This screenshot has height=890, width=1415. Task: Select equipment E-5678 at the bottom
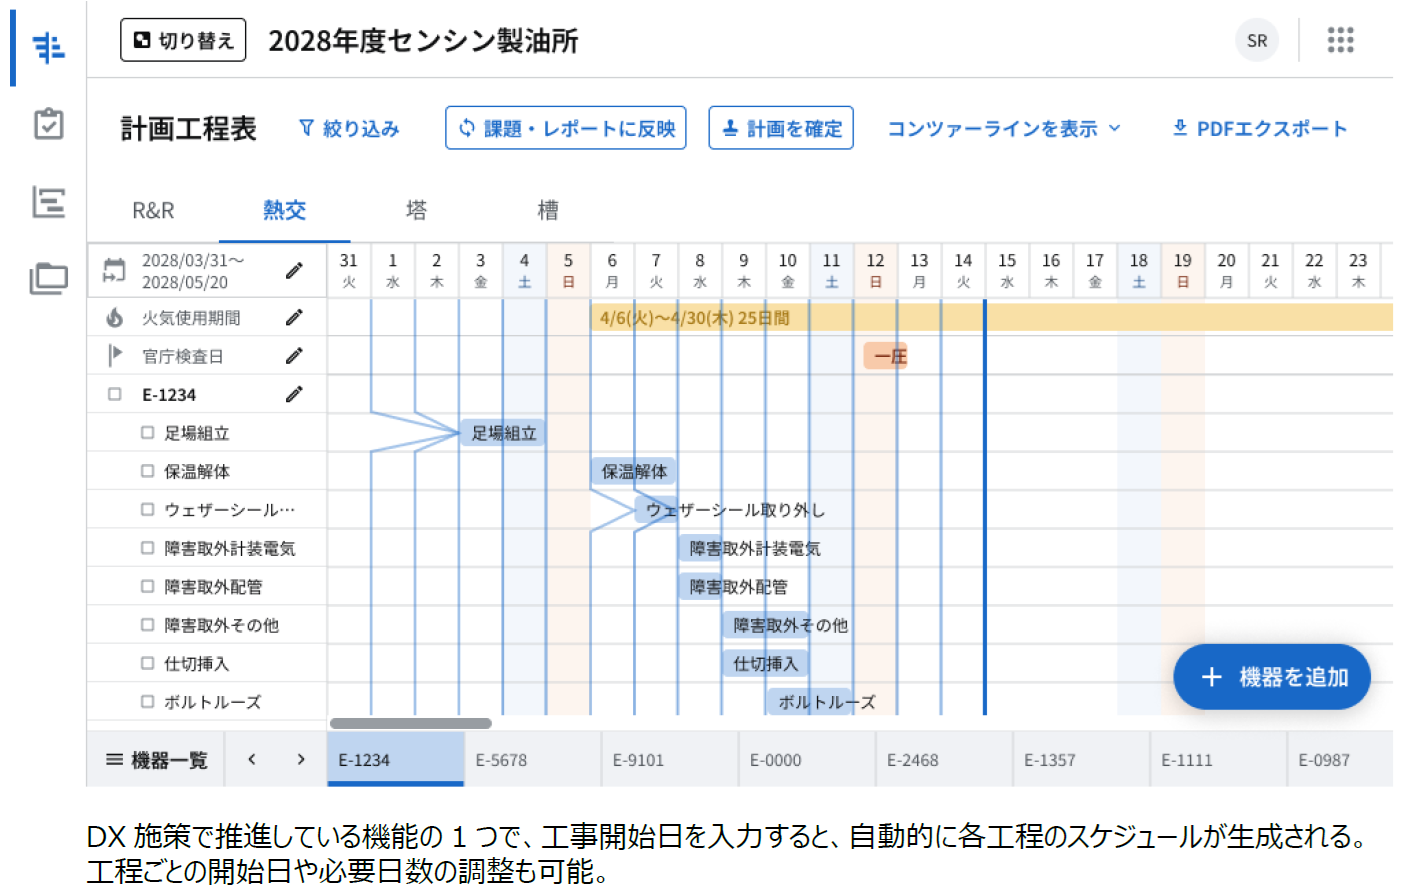[x=502, y=759]
